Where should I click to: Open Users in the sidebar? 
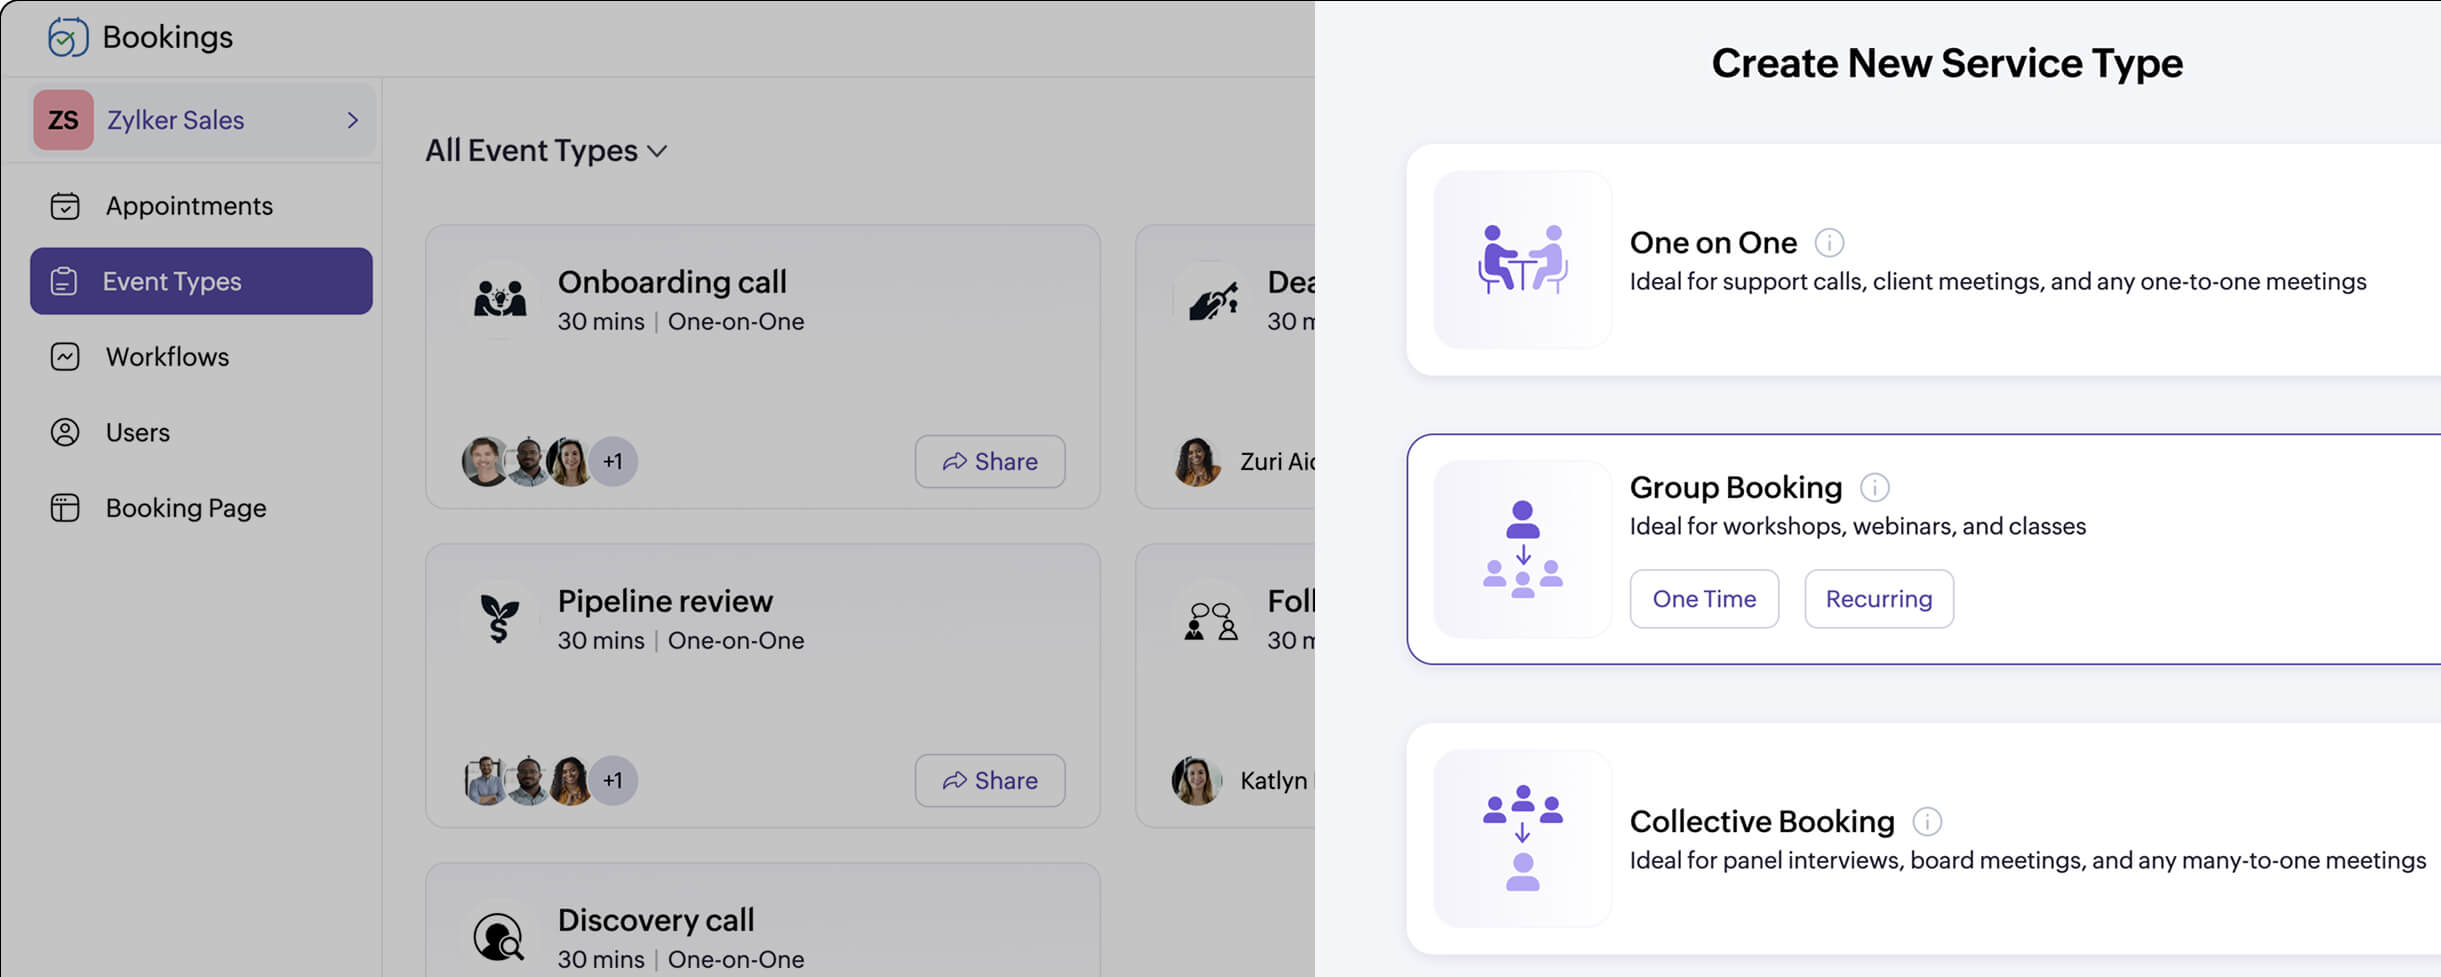[x=201, y=432]
